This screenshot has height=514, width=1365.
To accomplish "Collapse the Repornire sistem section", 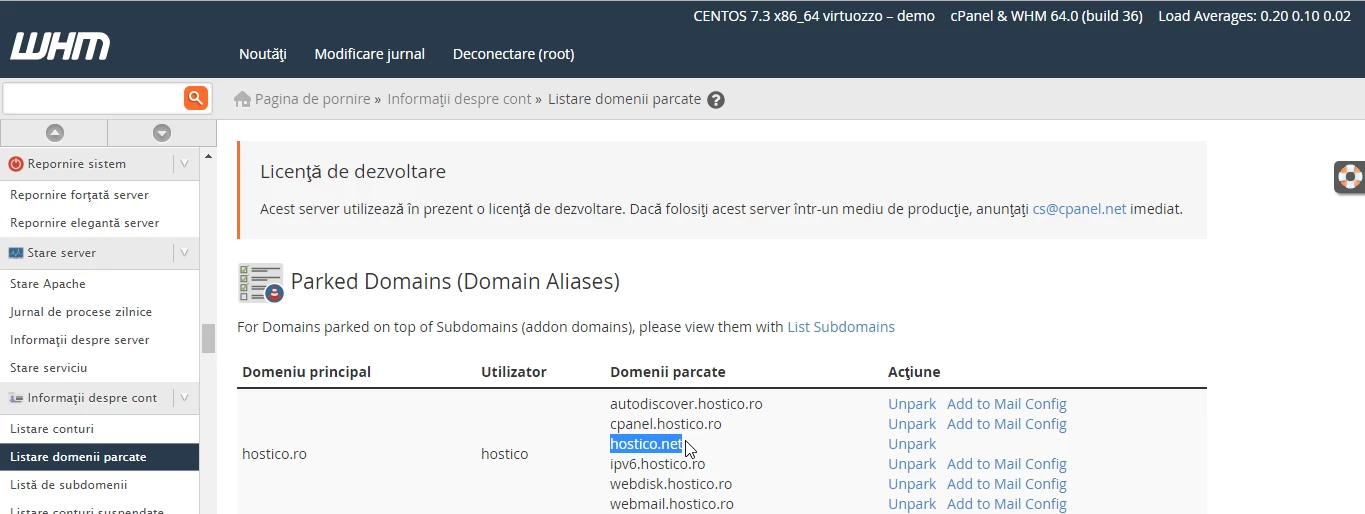I will point(184,164).
